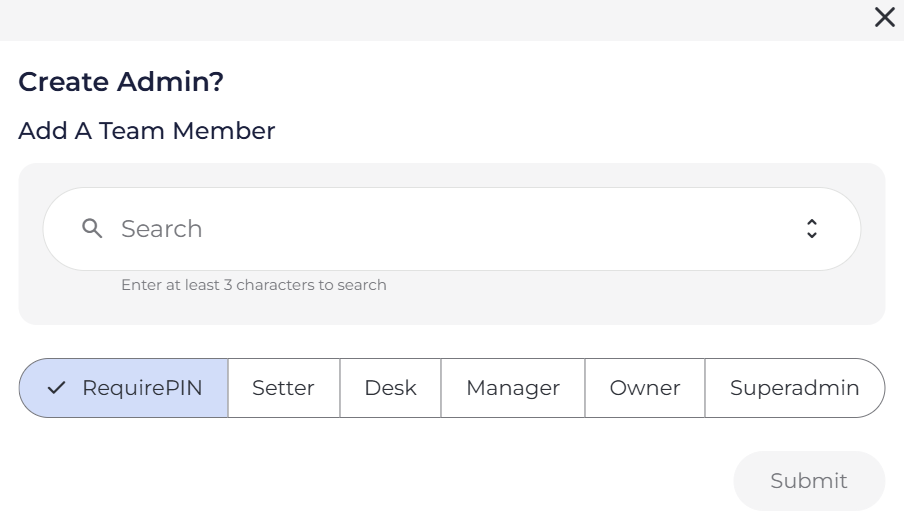Pick the Manager role segment
The height and width of the screenshot is (526, 904).
(x=512, y=388)
